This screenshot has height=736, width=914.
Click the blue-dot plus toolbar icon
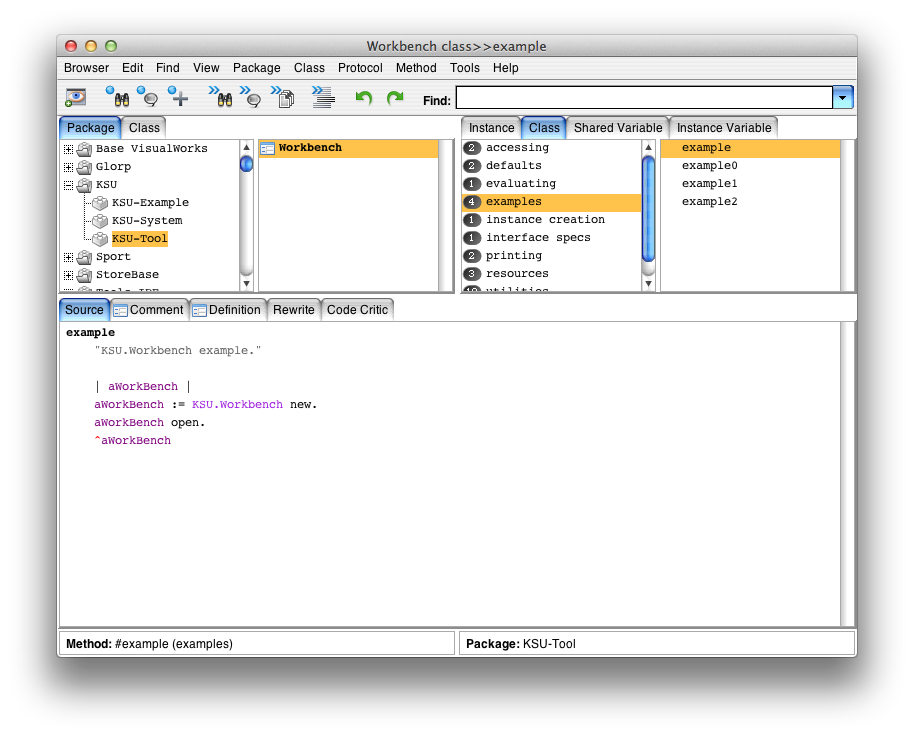click(178, 97)
